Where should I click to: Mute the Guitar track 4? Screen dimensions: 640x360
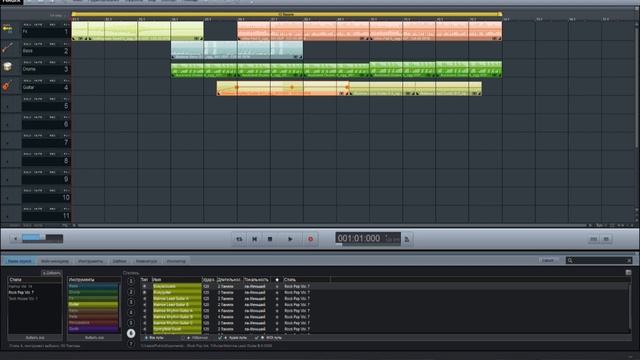coord(38,81)
